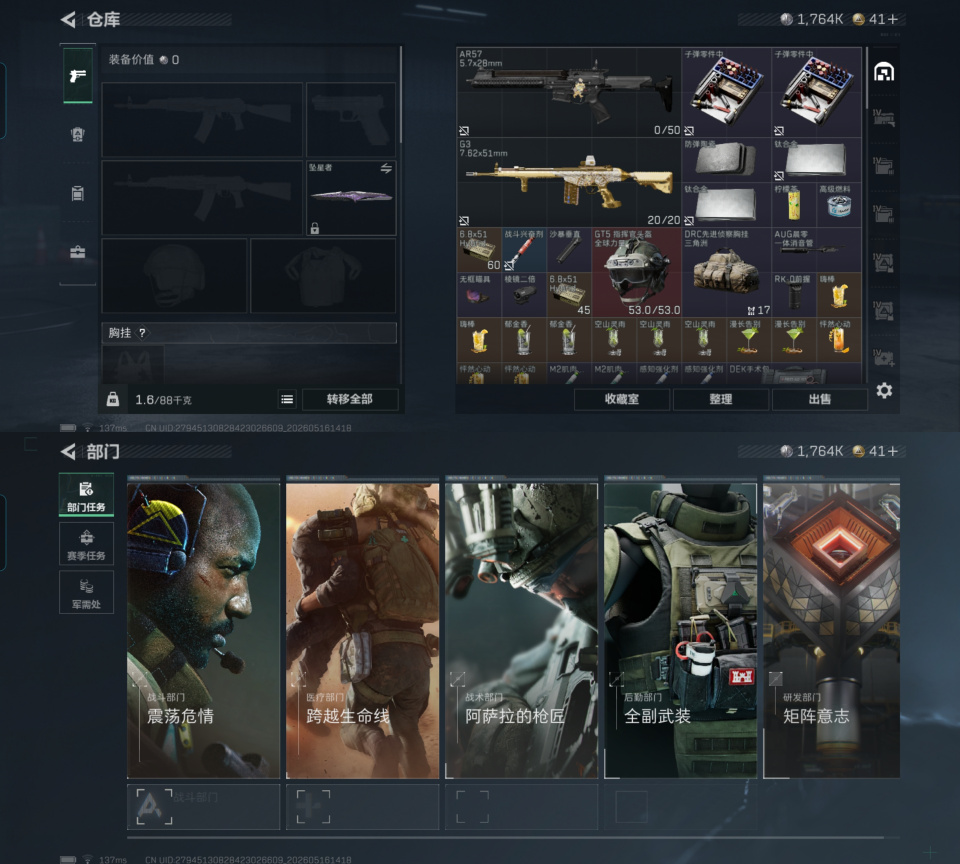Click the question mark next to 胸挂
Screen dimensions: 960x864
[x=142, y=332]
